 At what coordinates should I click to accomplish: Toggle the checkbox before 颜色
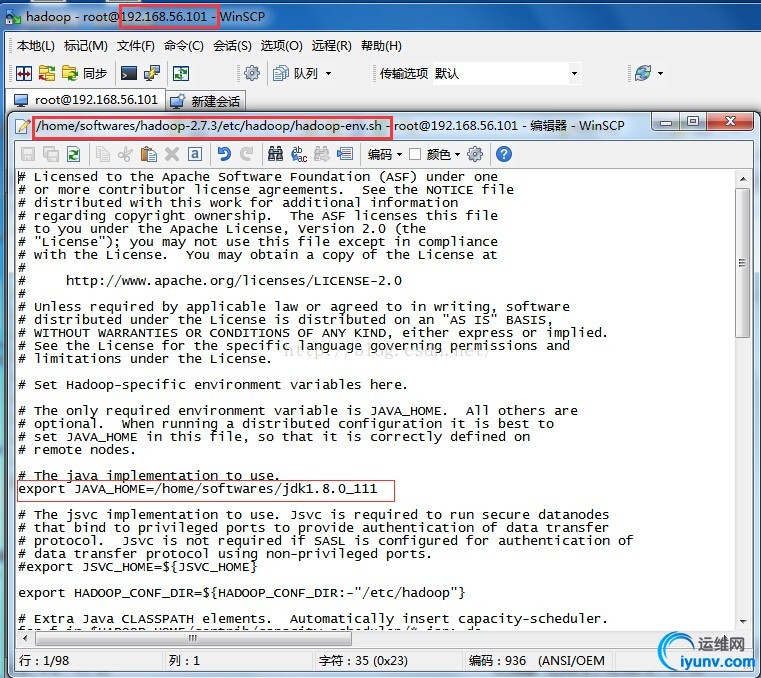[x=415, y=154]
